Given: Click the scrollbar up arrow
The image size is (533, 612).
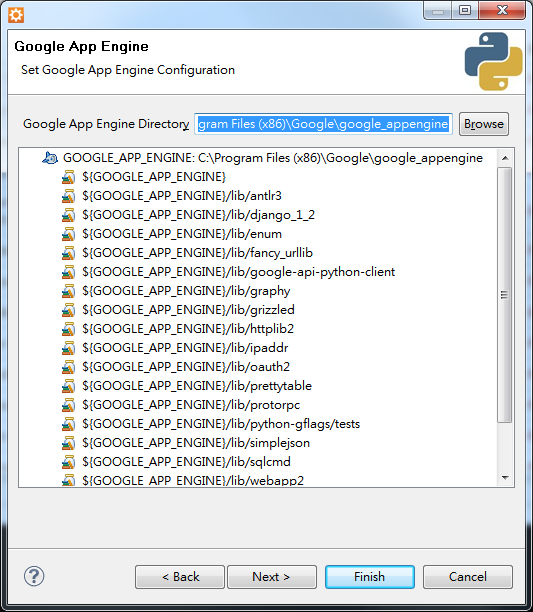Looking at the screenshot, I should coord(505,158).
